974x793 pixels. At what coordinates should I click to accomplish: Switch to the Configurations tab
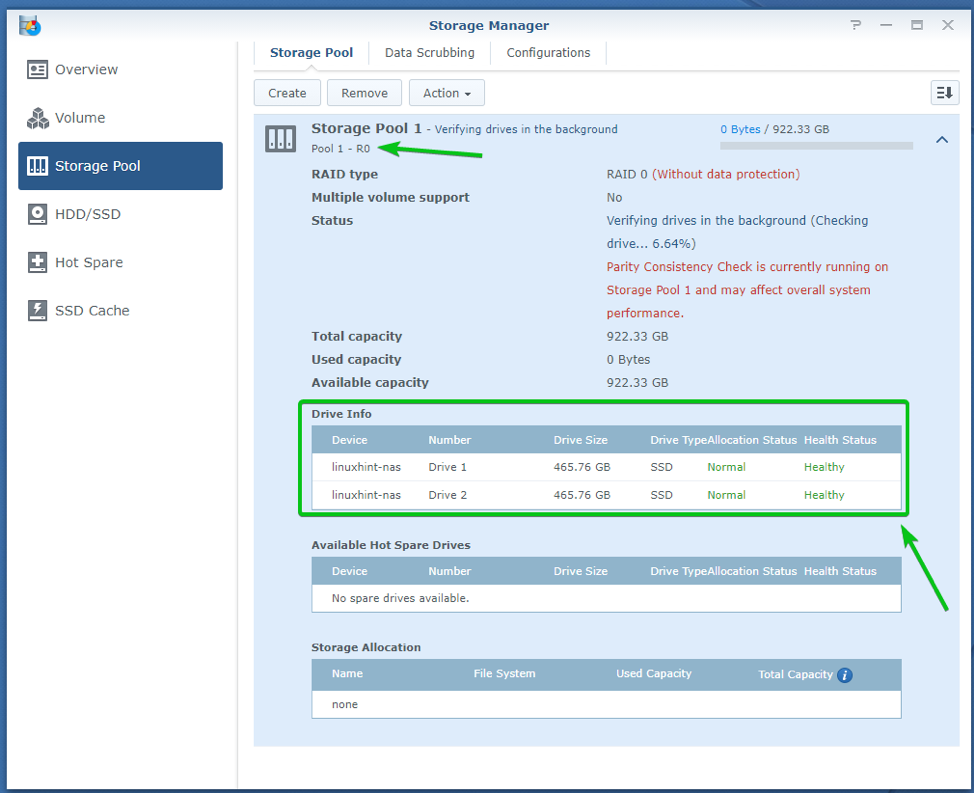click(x=548, y=53)
